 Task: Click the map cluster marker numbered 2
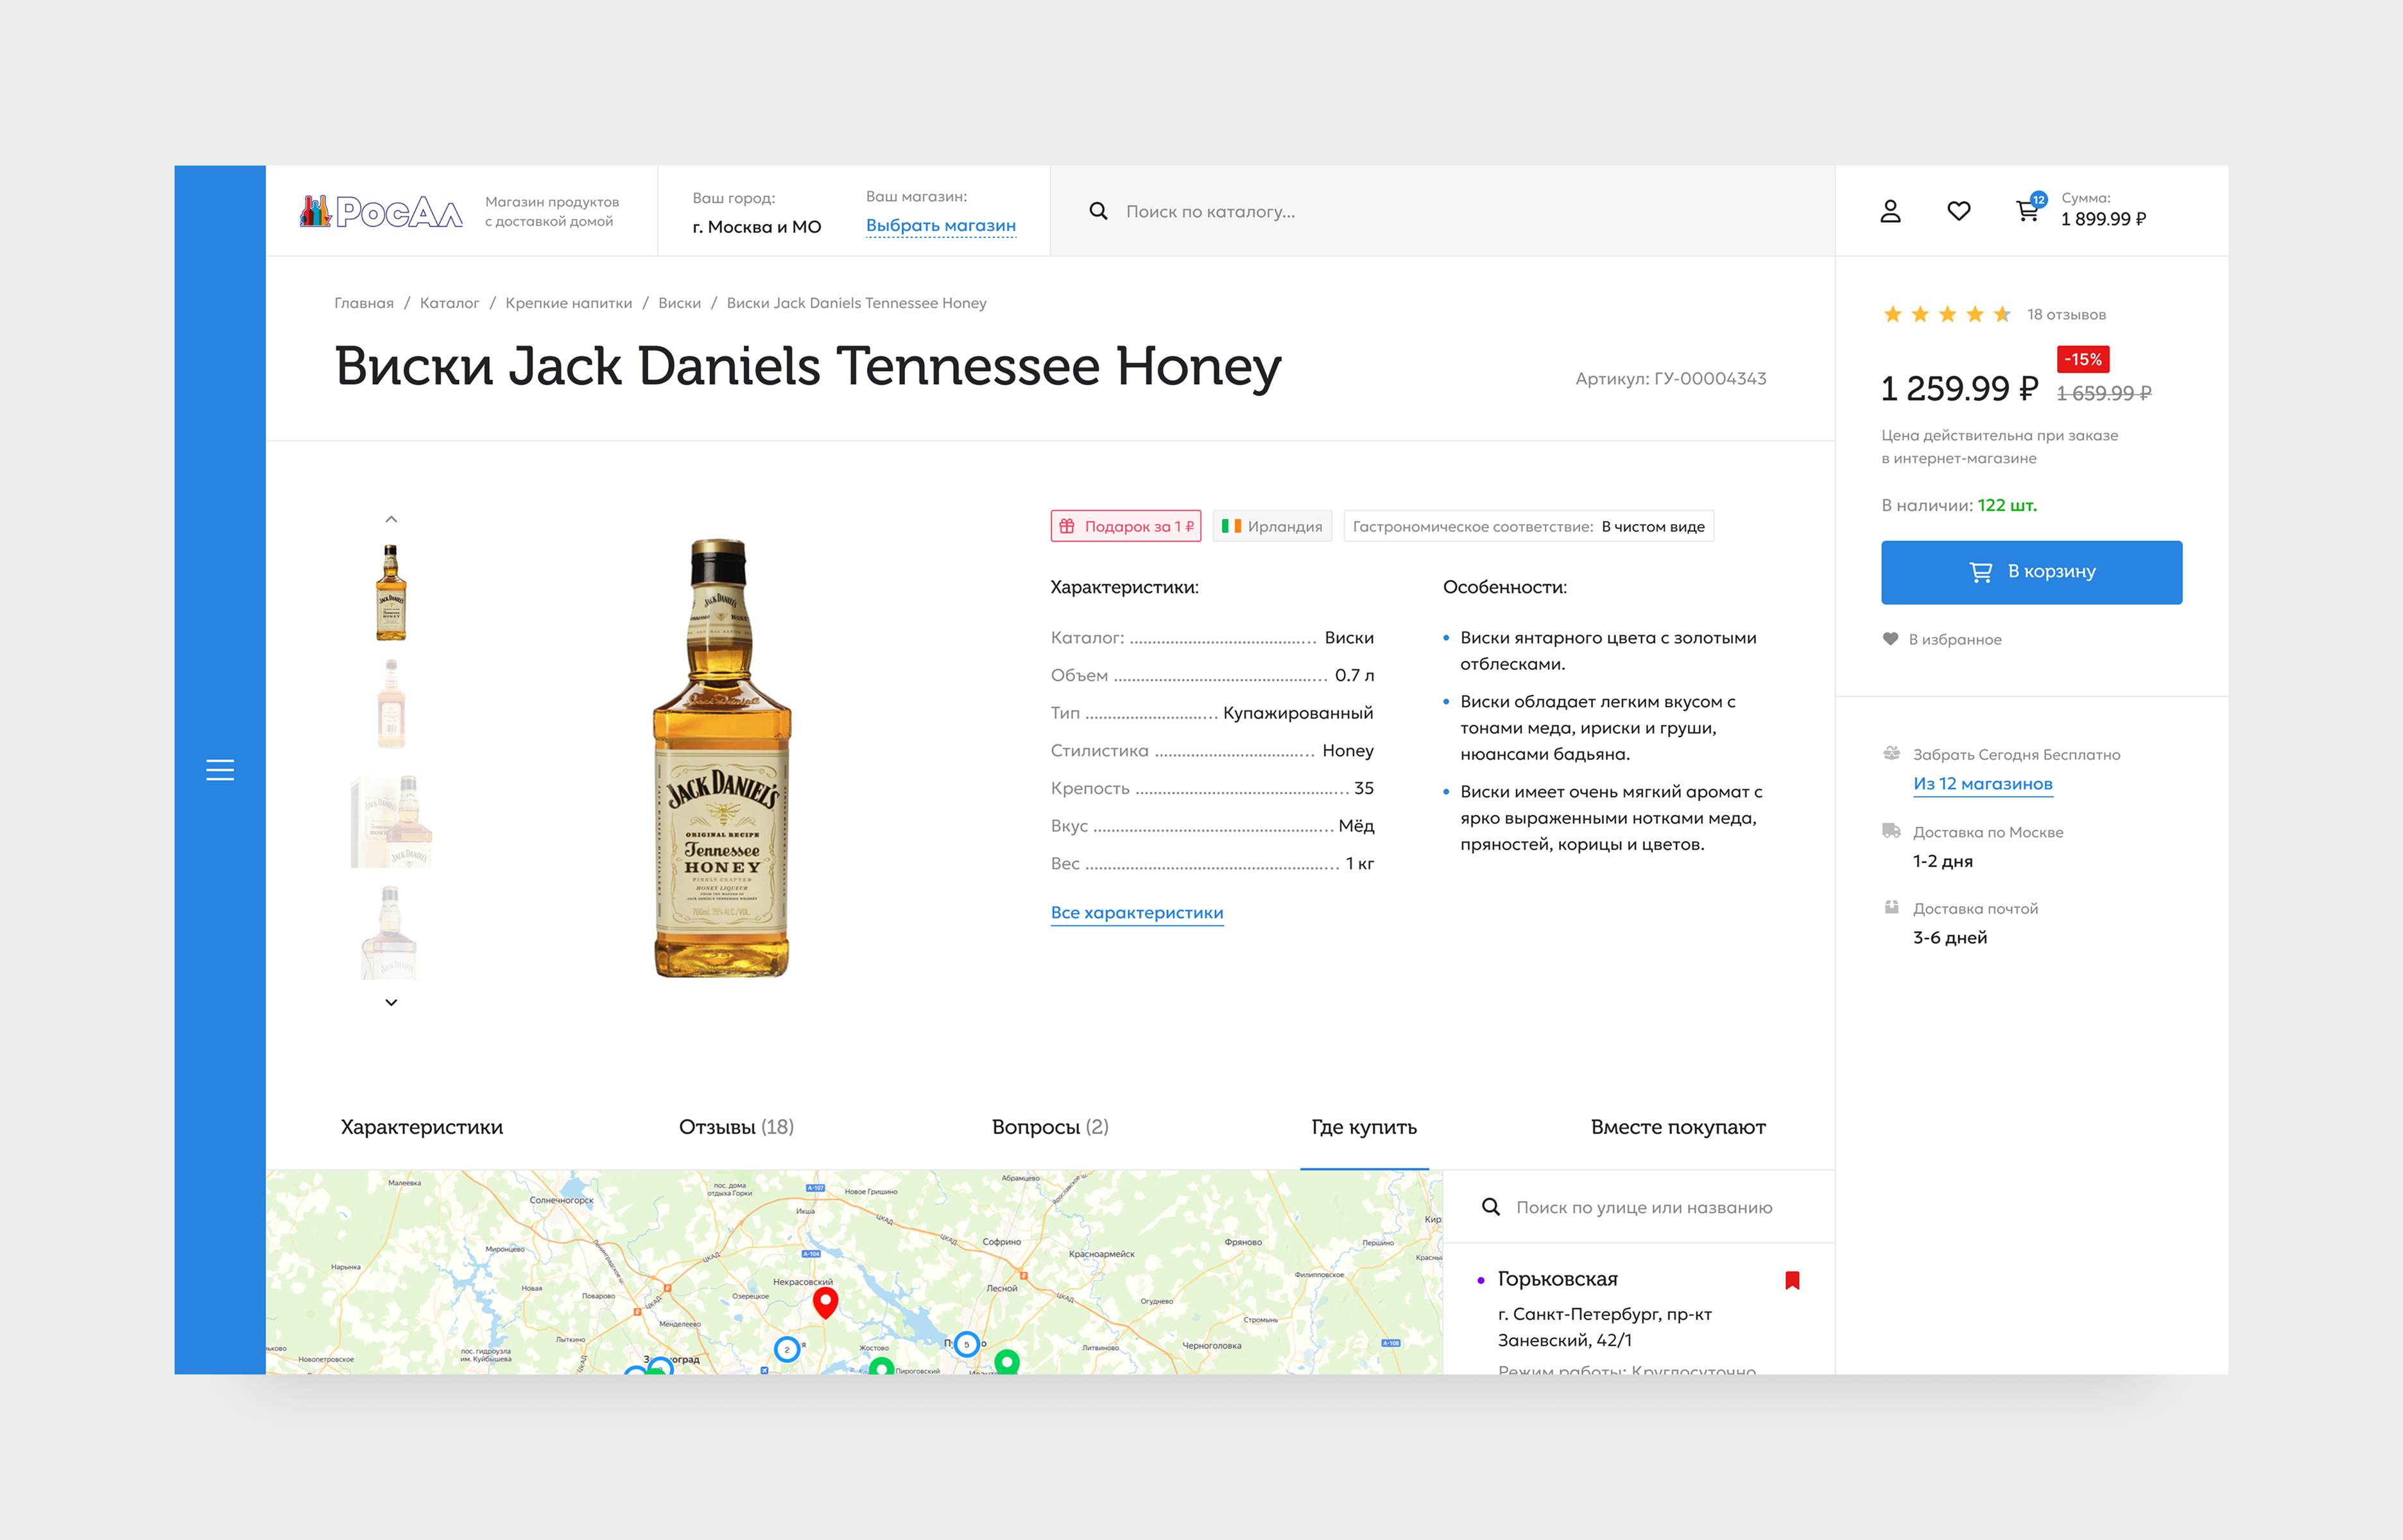(x=787, y=1350)
